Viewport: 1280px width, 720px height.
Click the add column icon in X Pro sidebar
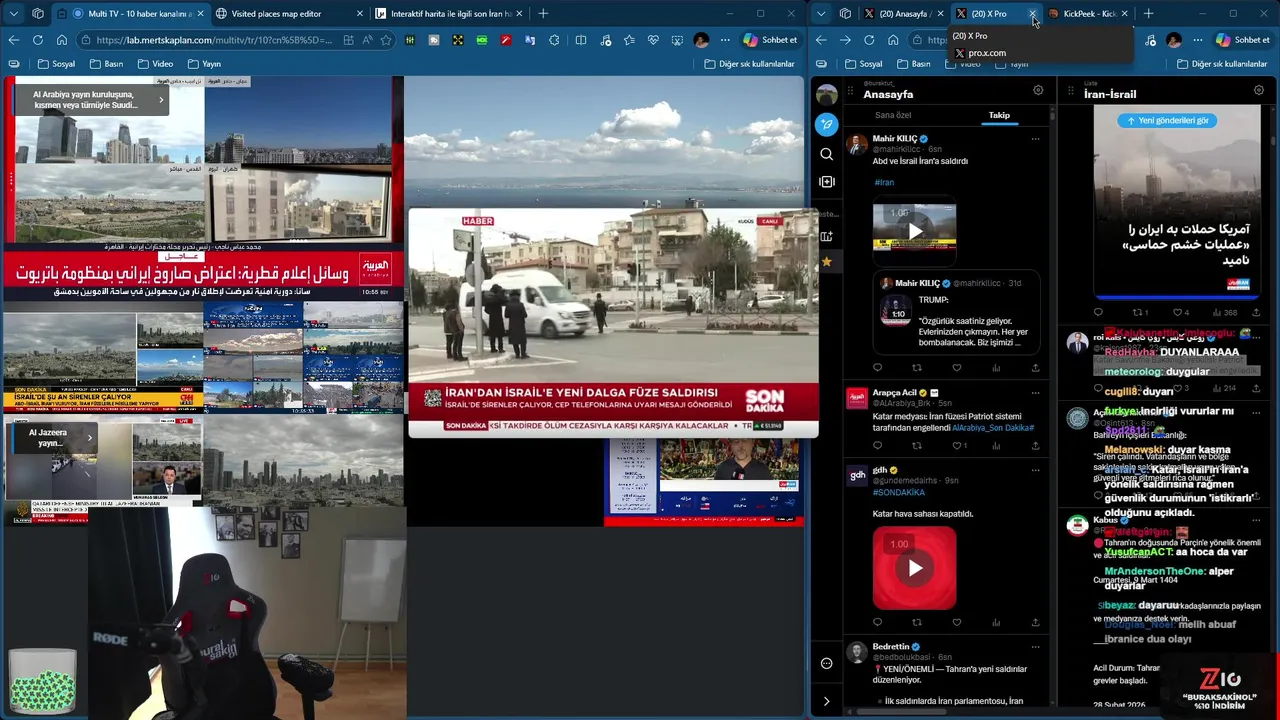[826, 182]
